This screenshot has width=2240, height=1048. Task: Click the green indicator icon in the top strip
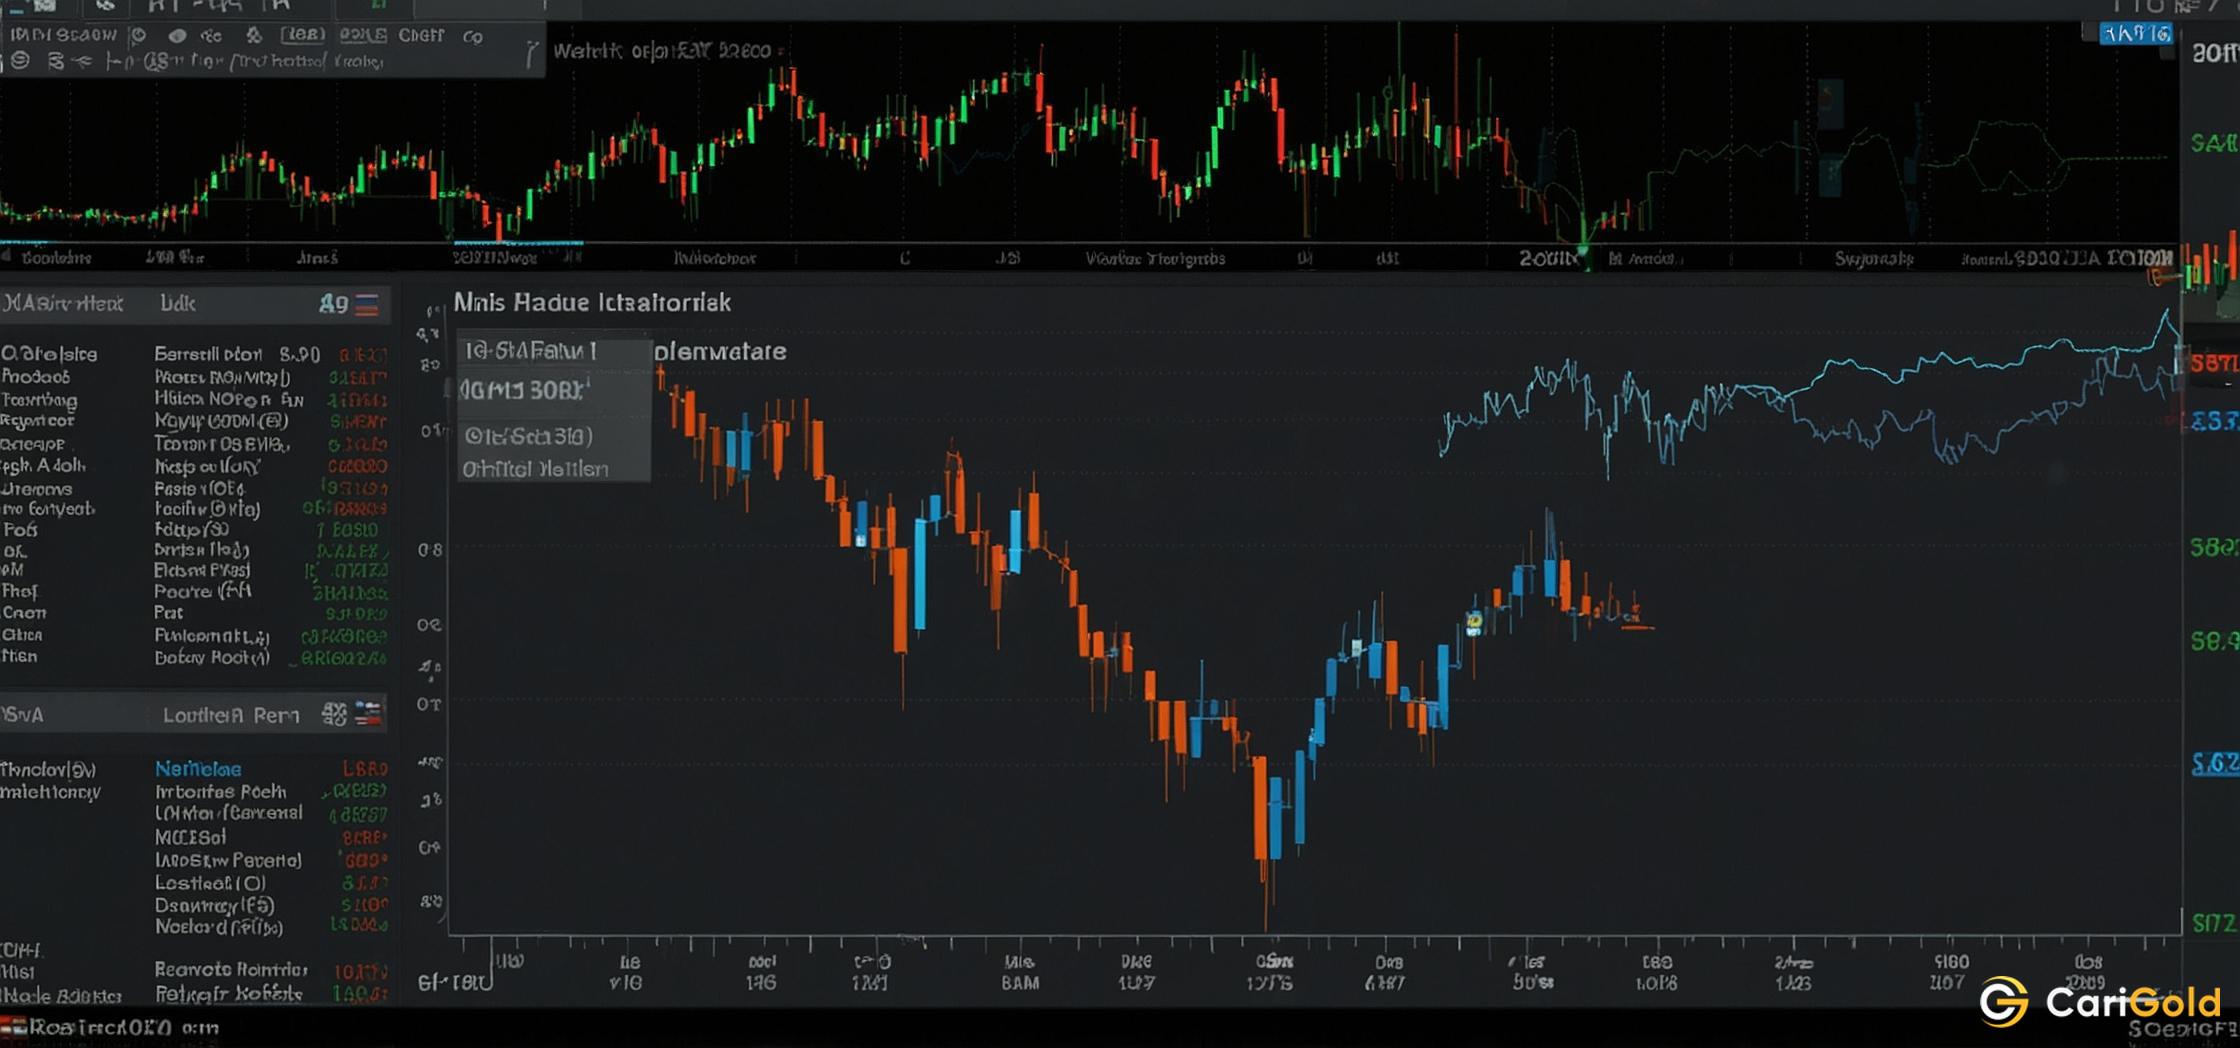point(379,6)
